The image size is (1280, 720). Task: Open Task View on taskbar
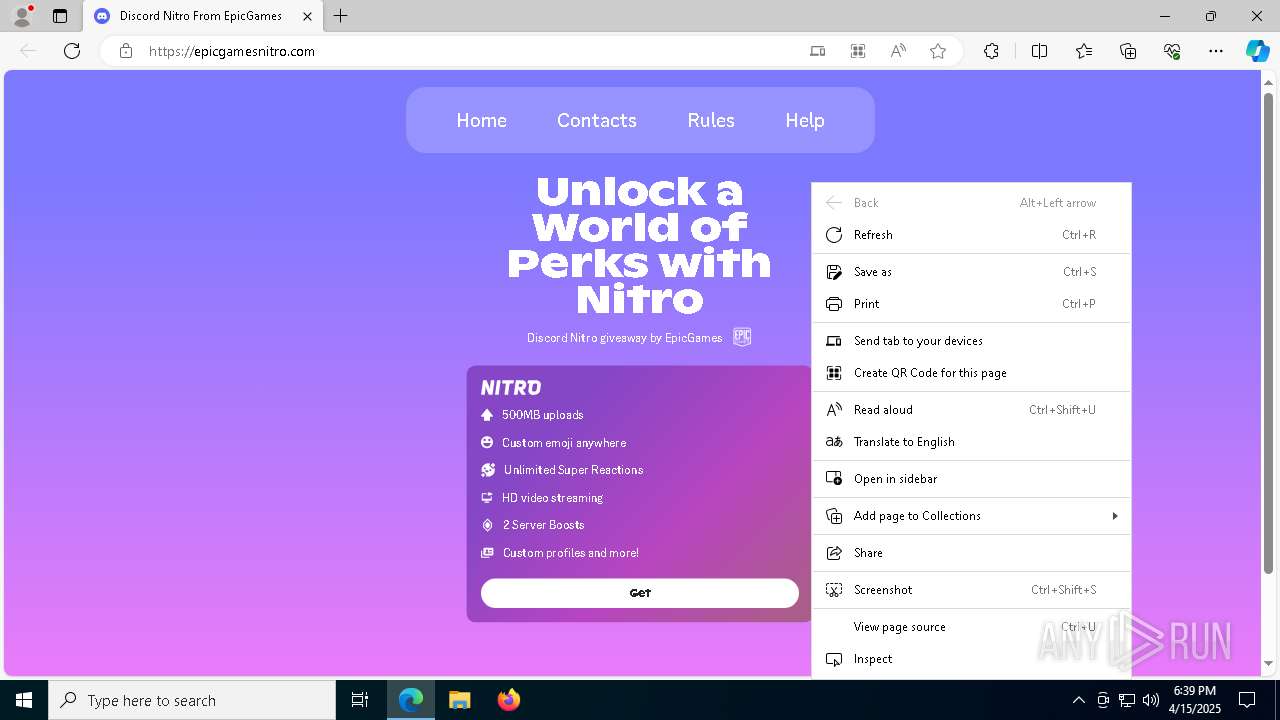(x=360, y=700)
